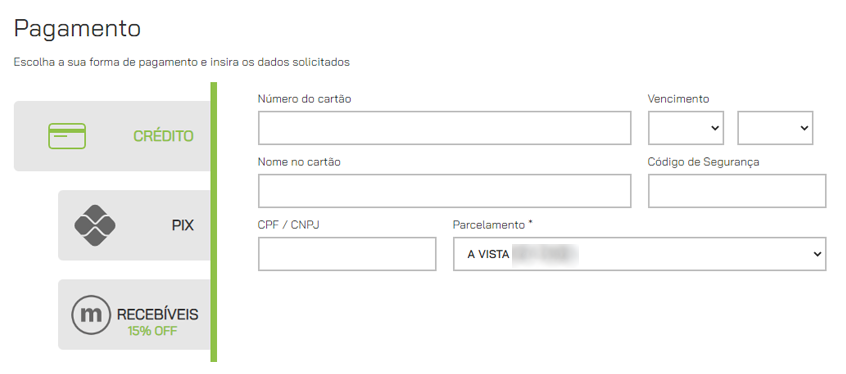Click the Parcelamento * label
Screen dimensions: 846x374
click(493, 225)
